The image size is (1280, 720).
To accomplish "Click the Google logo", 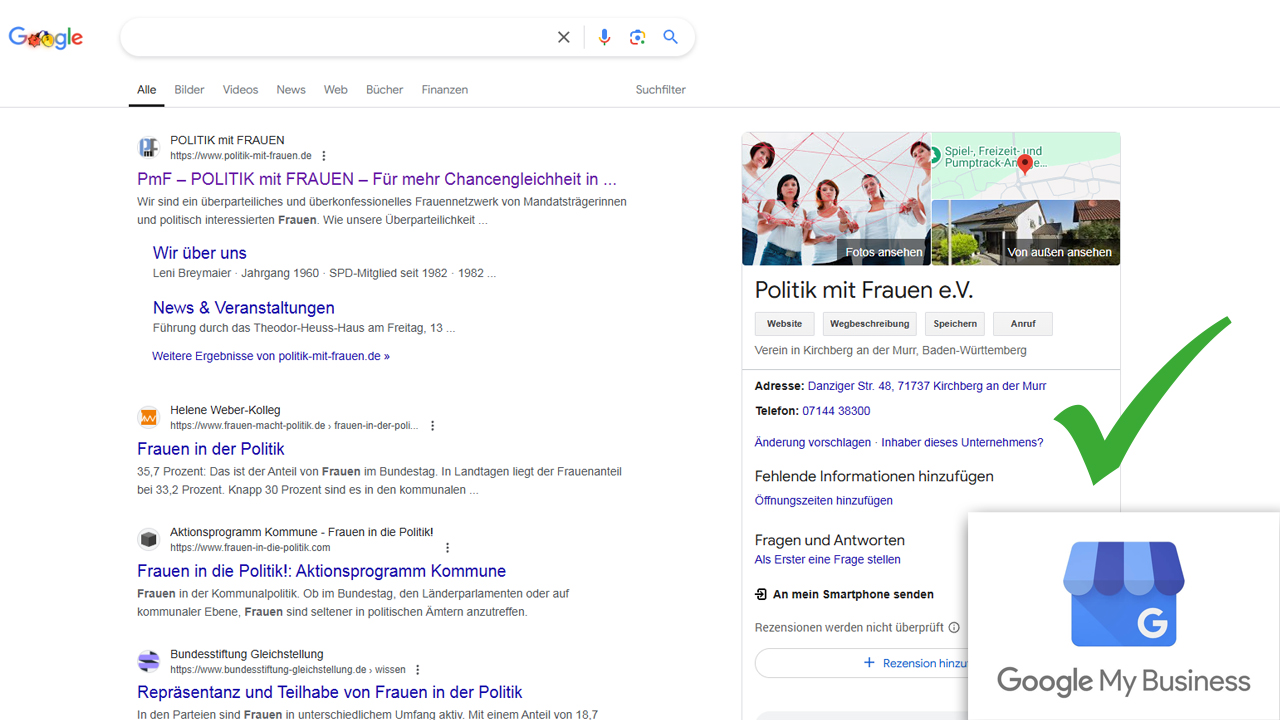I will (46, 38).
